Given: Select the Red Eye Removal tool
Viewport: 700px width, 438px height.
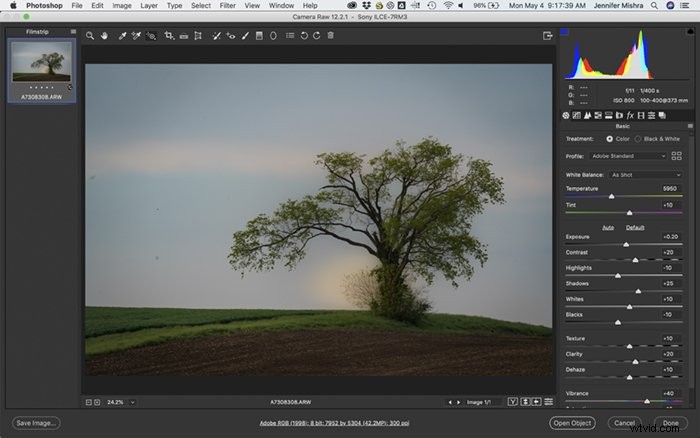Looking at the screenshot, I should tap(231, 36).
